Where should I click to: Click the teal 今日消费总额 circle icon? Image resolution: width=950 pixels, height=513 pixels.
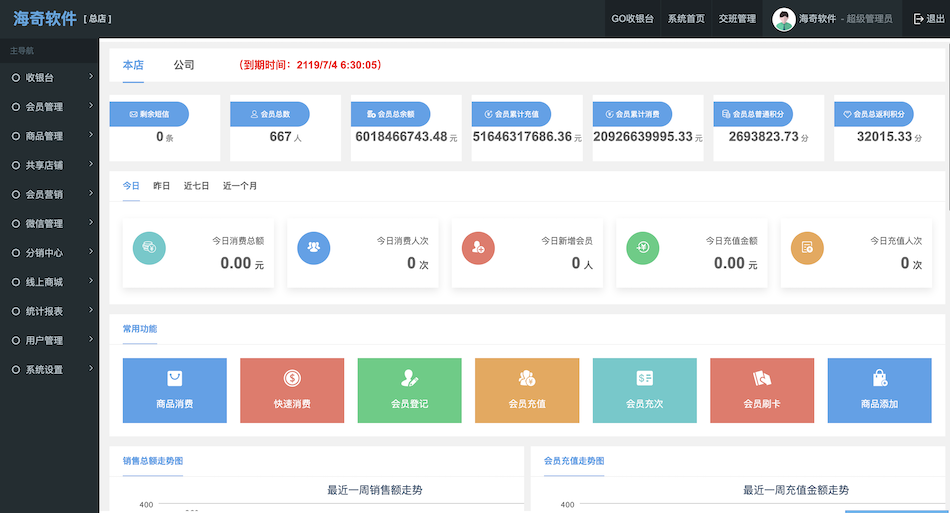coord(149,248)
